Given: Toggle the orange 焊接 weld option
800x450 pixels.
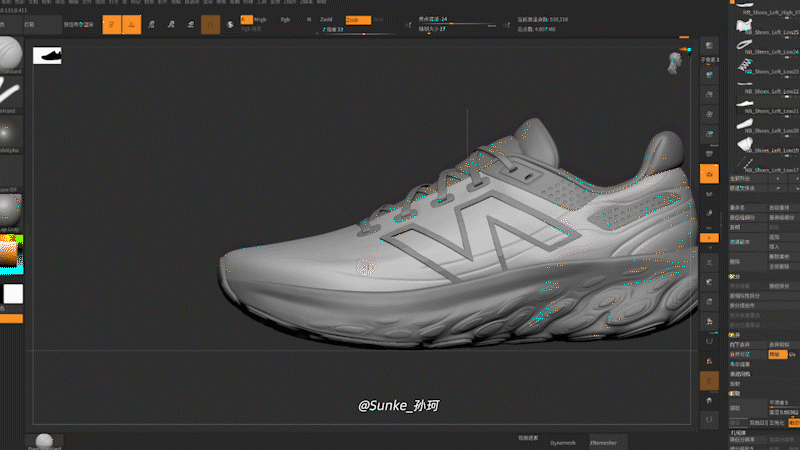Looking at the screenshot, I should click(778, 354).
